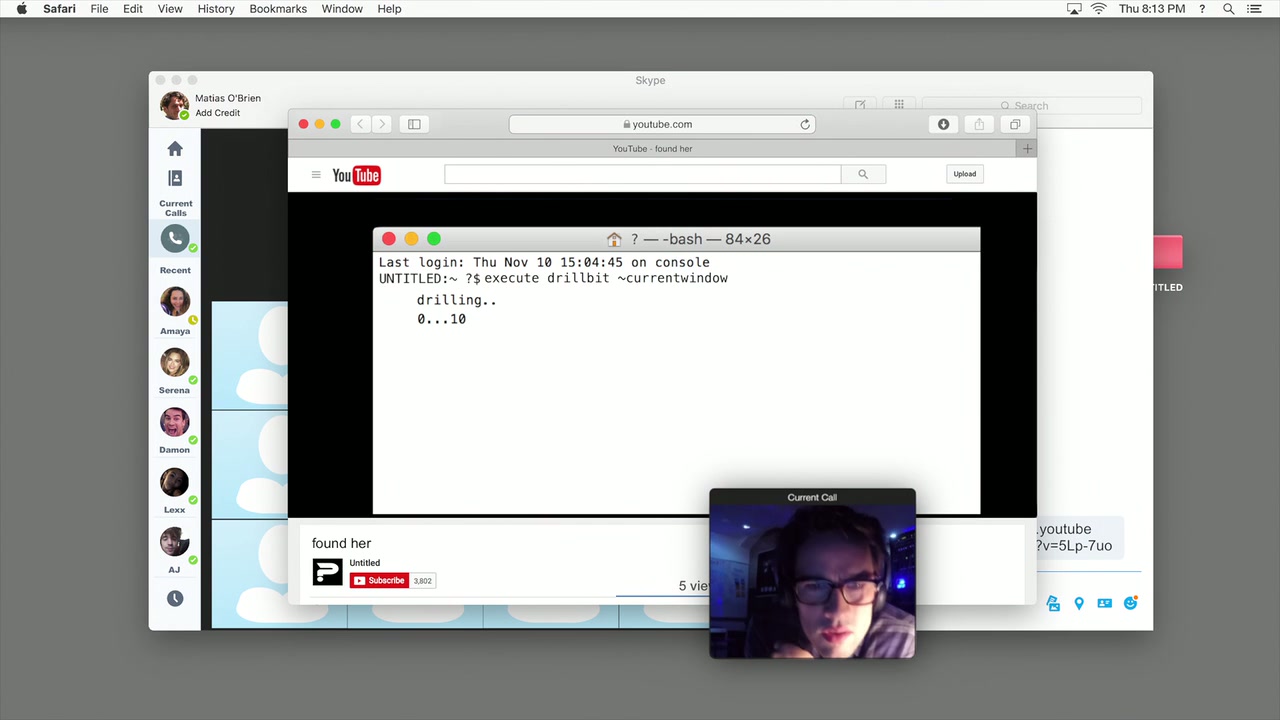
Task: Open YouTube hamburger guide menu
Action: coord(316,175)
